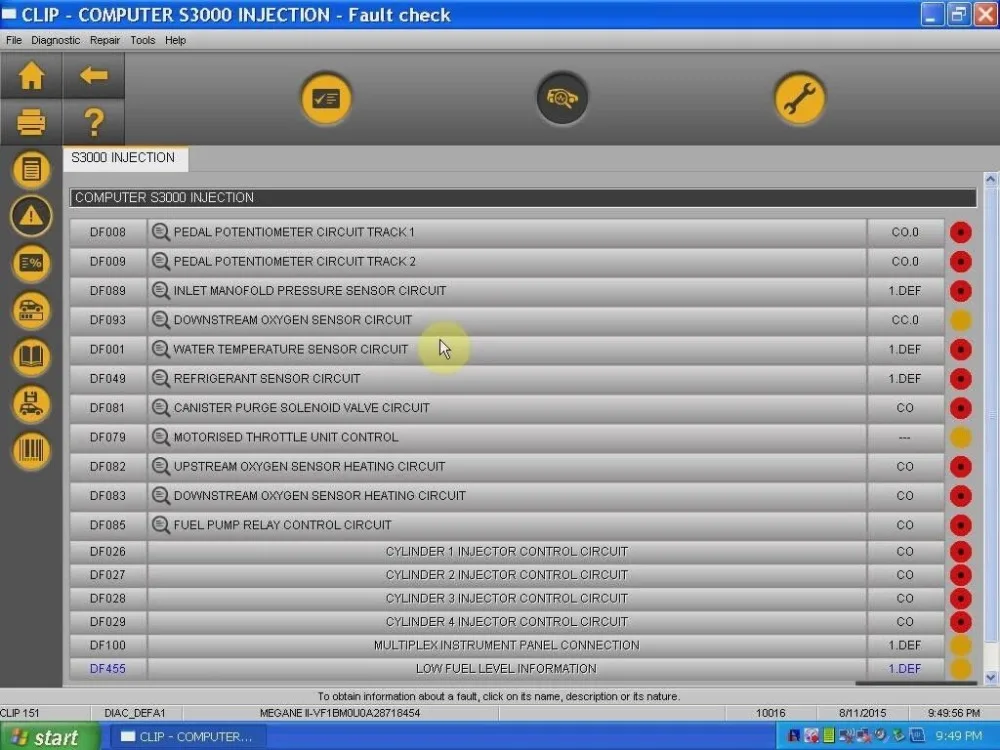Select the warning triangle fault icon

point(31,216)
